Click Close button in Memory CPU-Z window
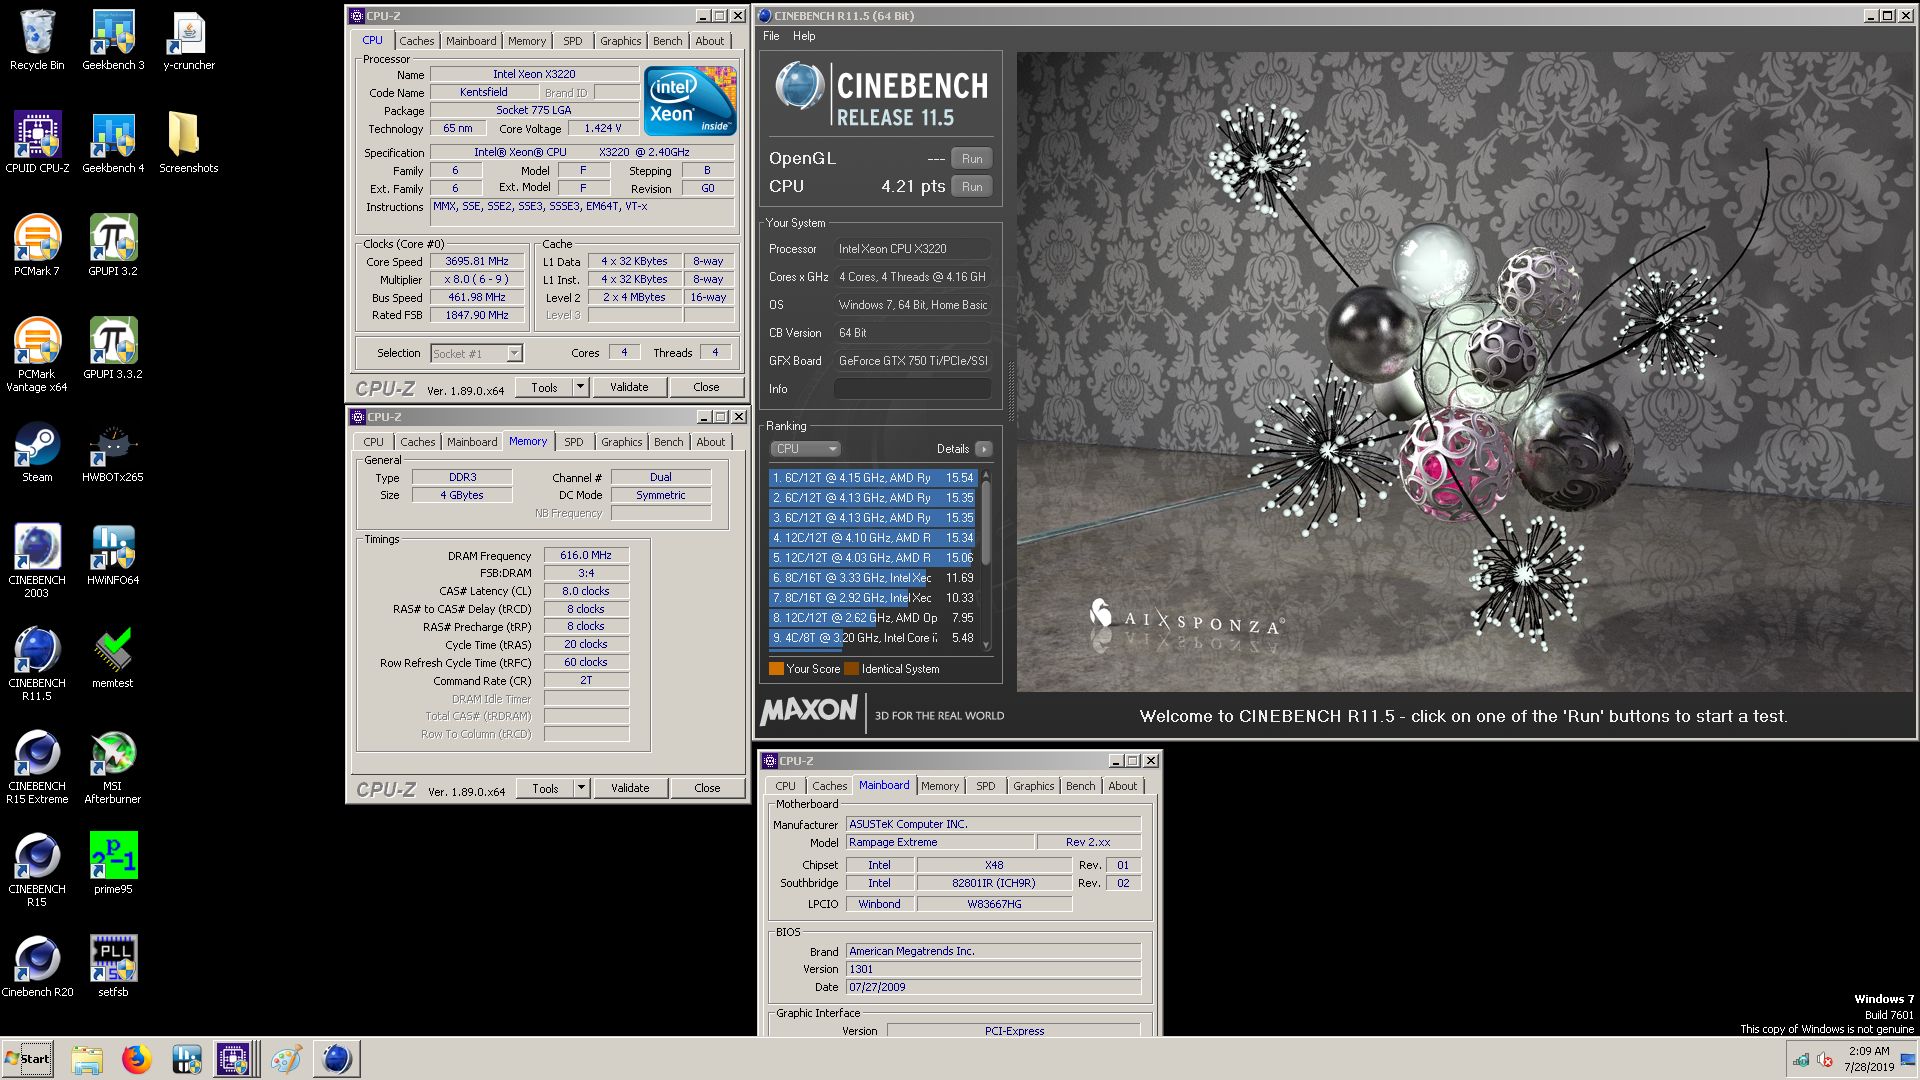This screenshot has width=1920, height=1080. tap(707, 788)
